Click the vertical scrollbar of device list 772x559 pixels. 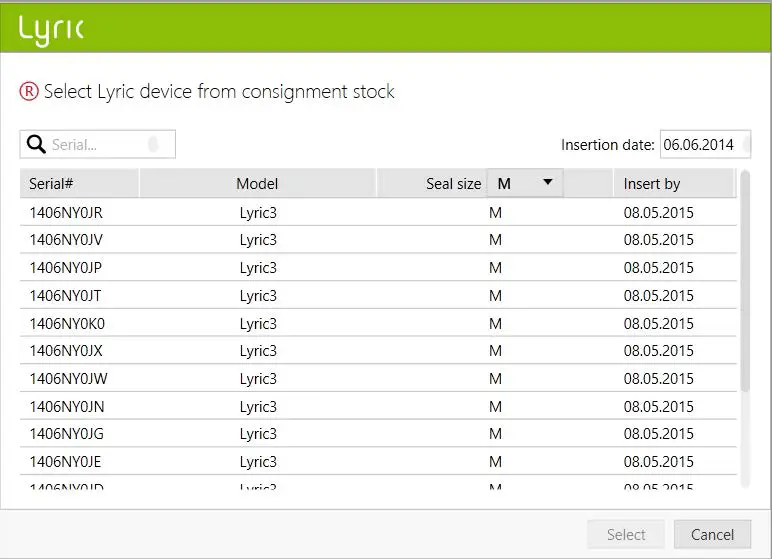coord(744,281)
